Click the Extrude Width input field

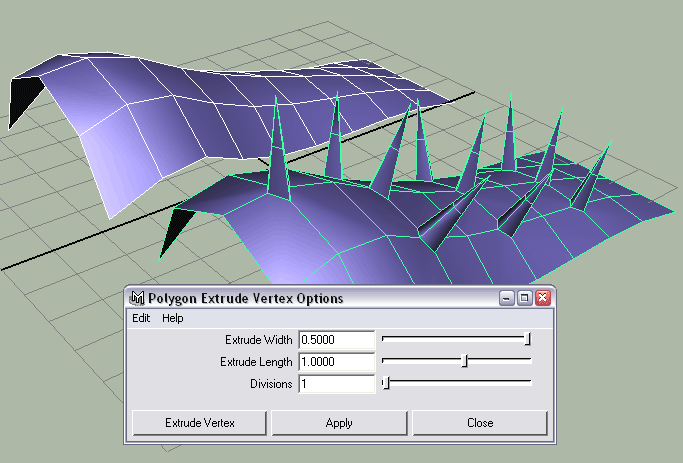(x=336, y=340)
